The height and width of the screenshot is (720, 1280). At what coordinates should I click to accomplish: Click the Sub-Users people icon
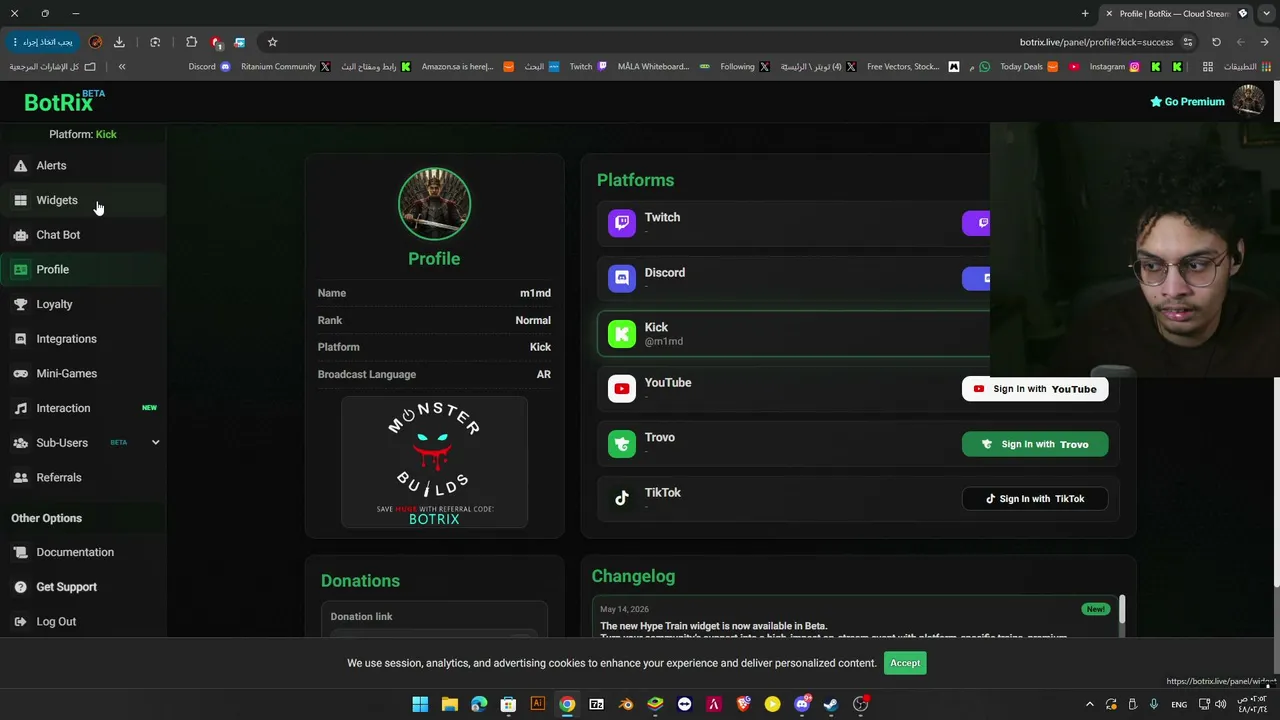[x=20, y=443]
